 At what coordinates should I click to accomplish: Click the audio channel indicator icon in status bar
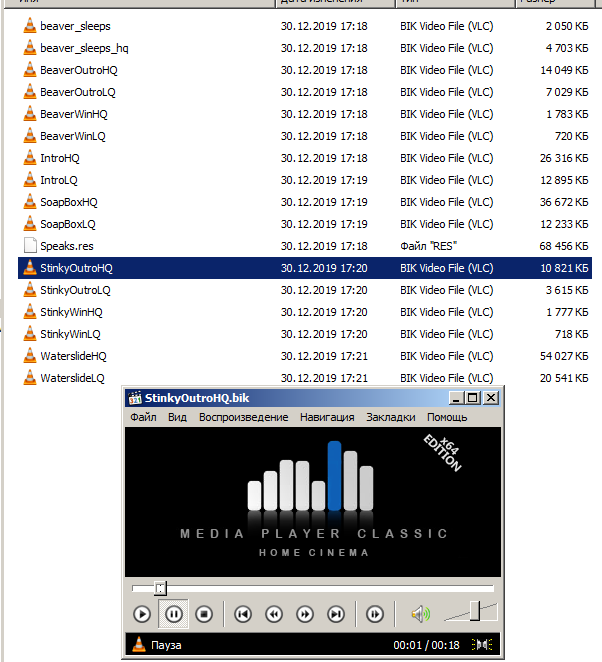[x=482, y=645]
